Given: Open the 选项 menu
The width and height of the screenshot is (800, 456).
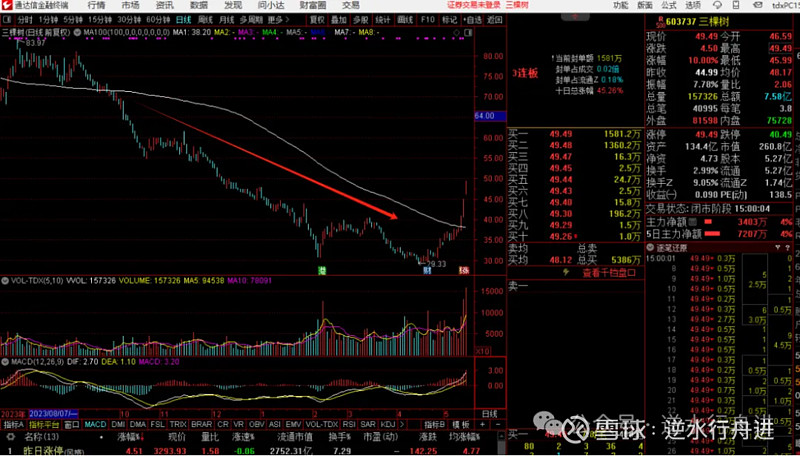Looking at the screenshot, I should point(693,5).
